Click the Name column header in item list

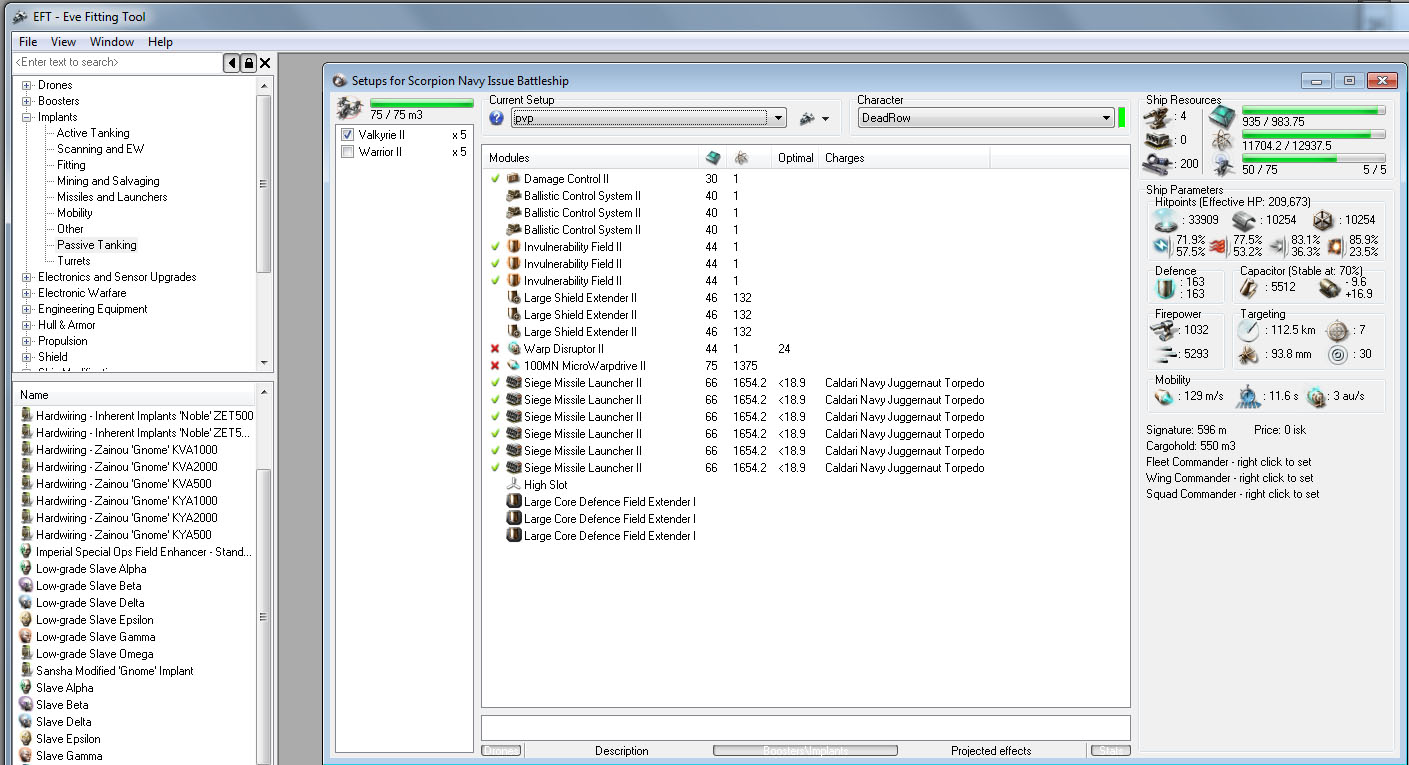(x=135, y=395)
